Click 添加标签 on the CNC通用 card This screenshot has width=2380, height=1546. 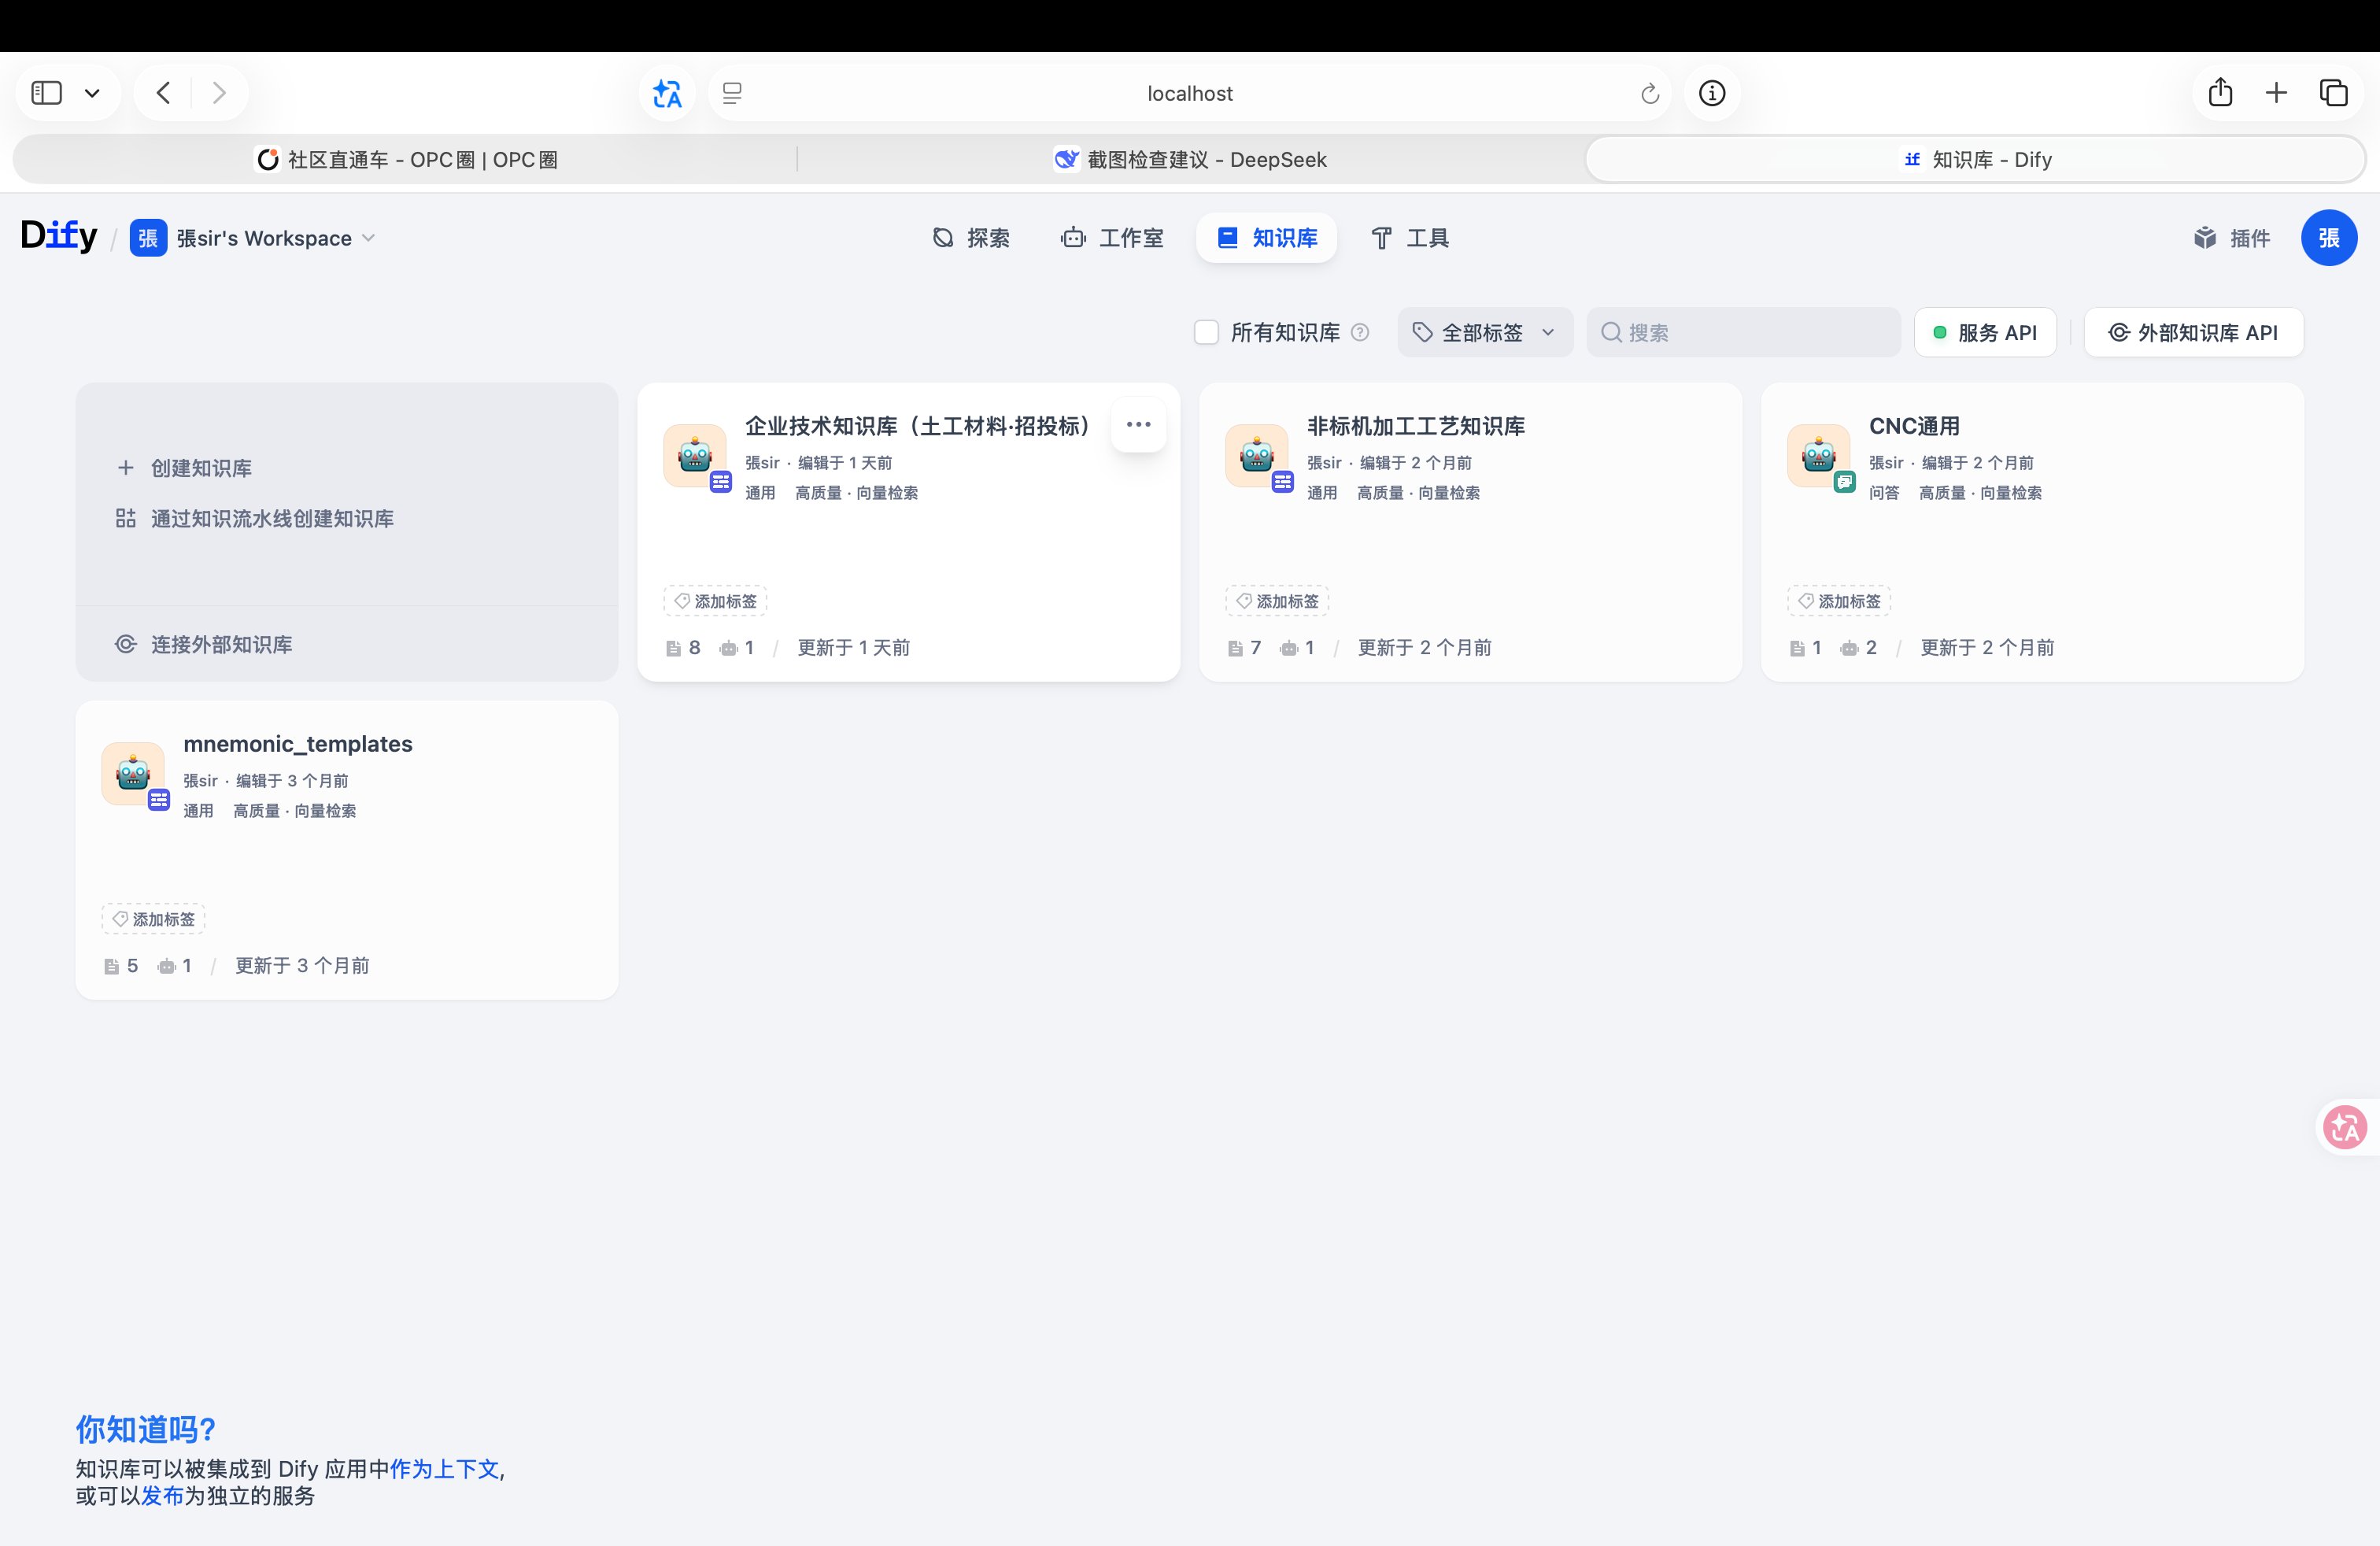coord(1839,601)
